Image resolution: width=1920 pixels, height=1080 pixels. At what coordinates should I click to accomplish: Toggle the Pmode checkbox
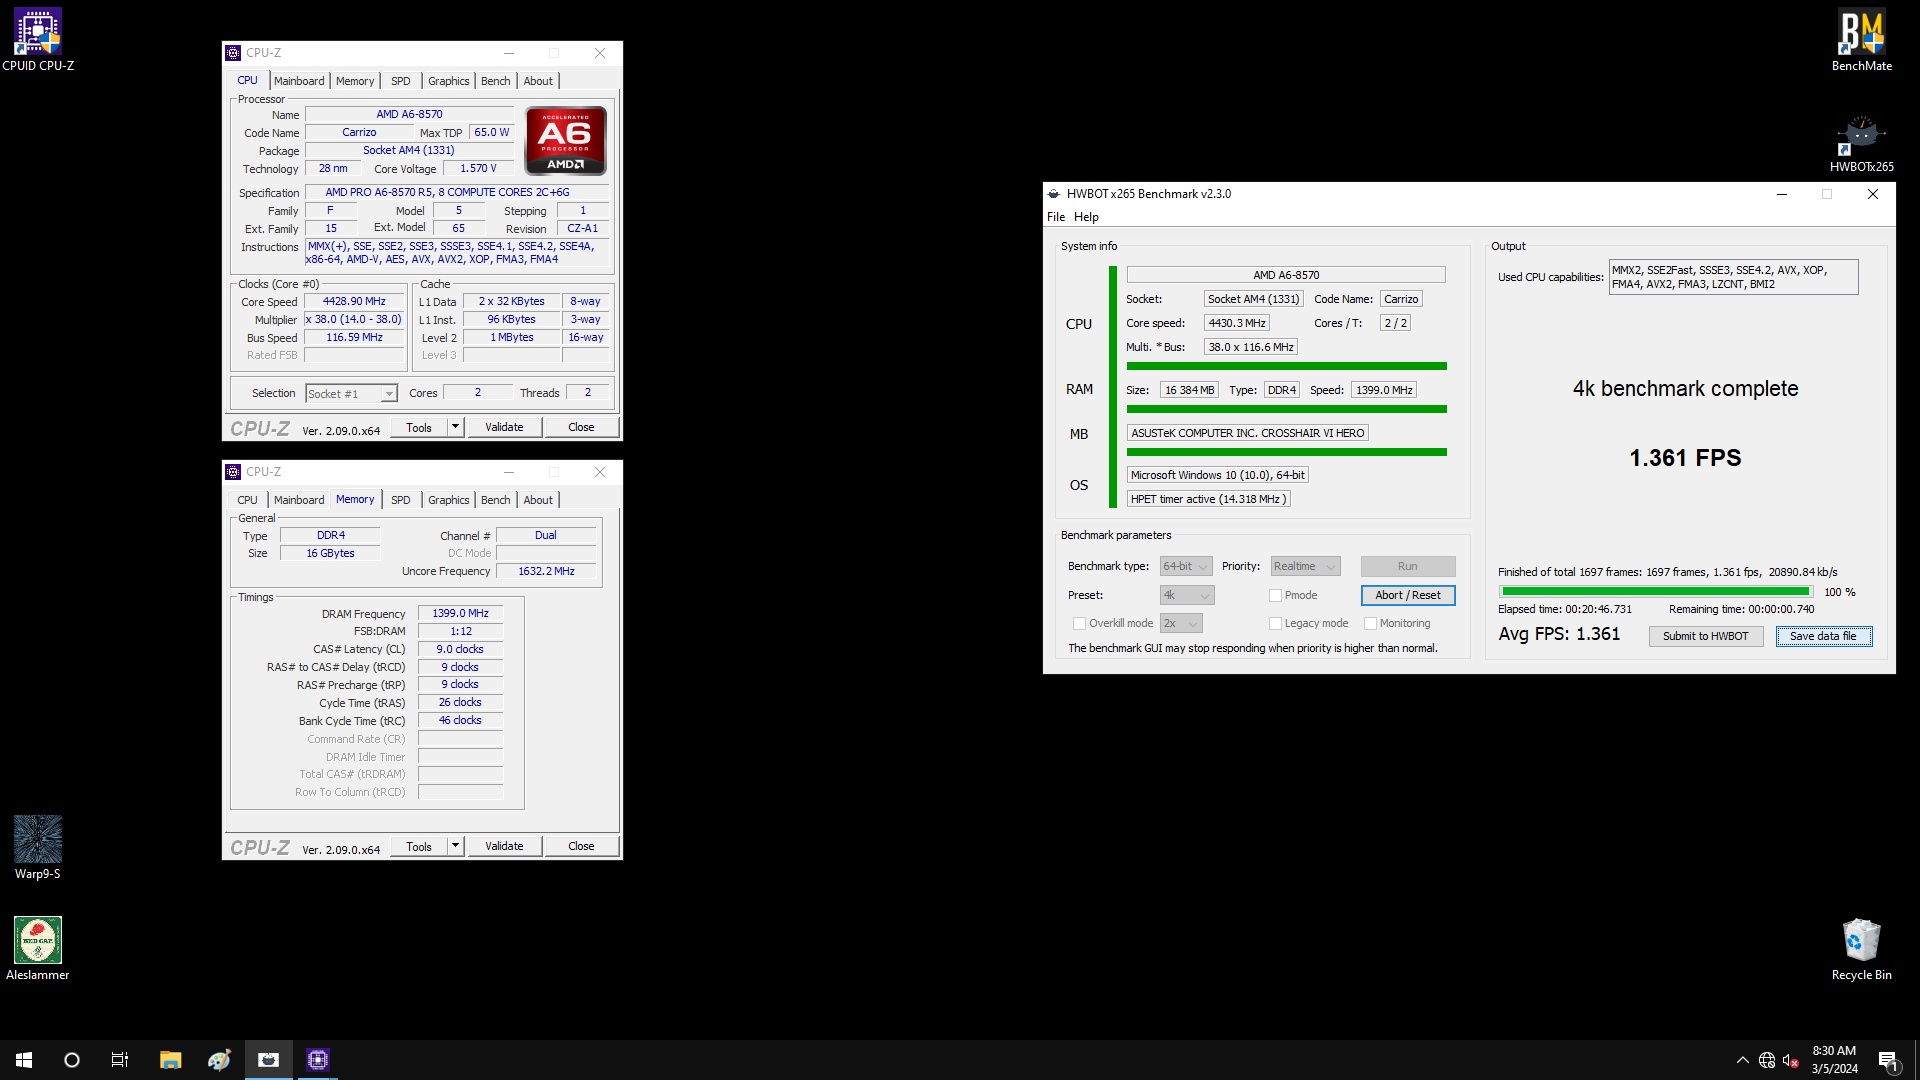pyautogui.click(x=1275, y=595)
